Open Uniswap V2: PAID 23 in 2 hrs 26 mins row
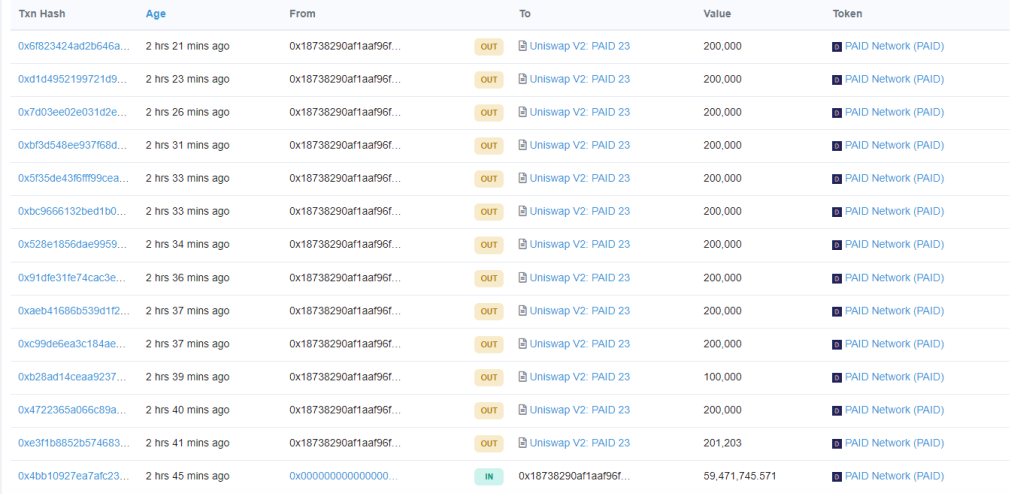1014x494 pixels. pos(579,112)
